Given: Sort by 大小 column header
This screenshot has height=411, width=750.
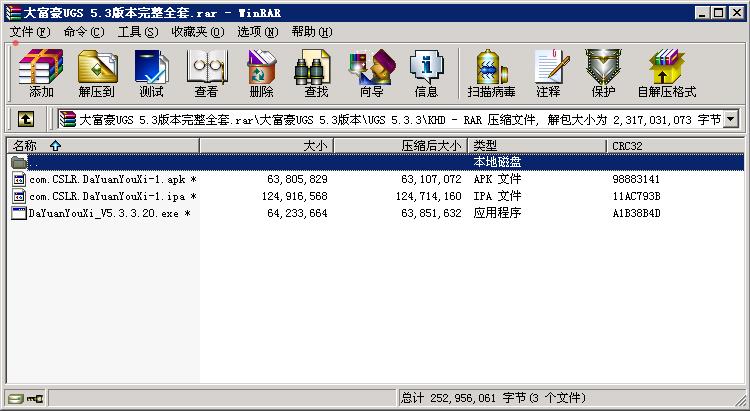Looking at the screenshot, I should pyautogui.click(x=266, y=146).
